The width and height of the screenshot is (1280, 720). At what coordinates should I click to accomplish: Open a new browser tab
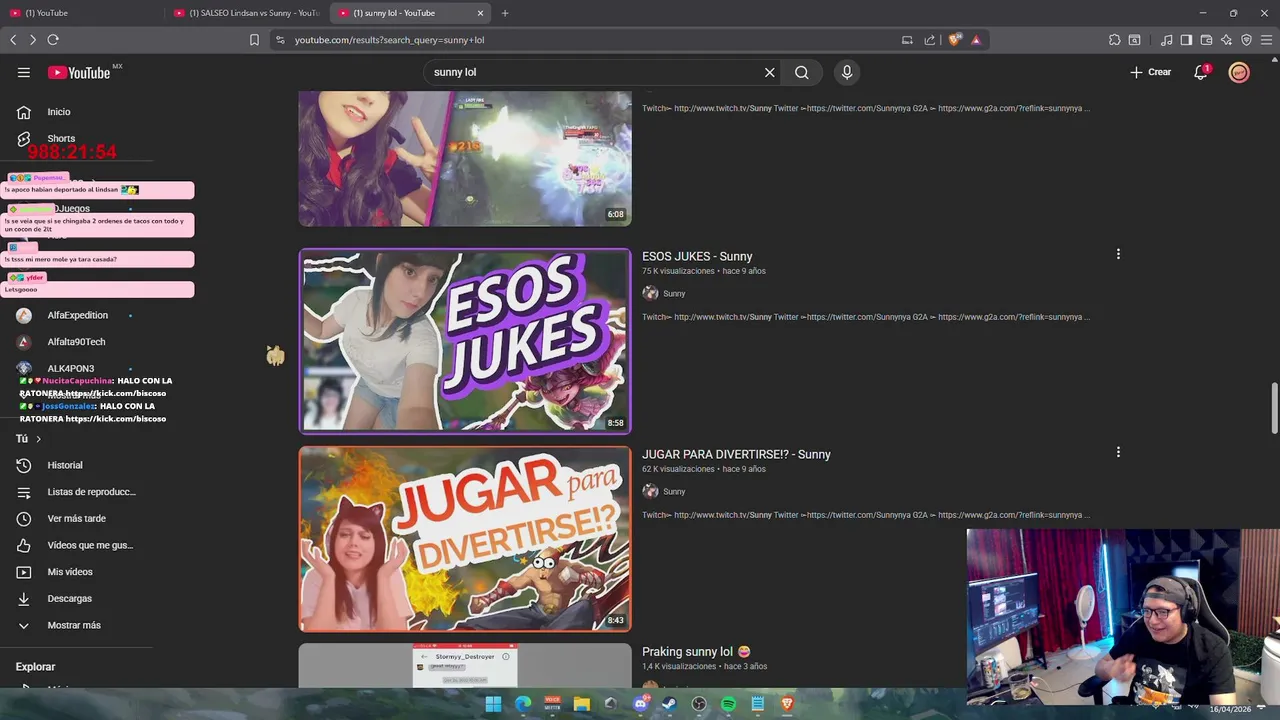[505, 13]
